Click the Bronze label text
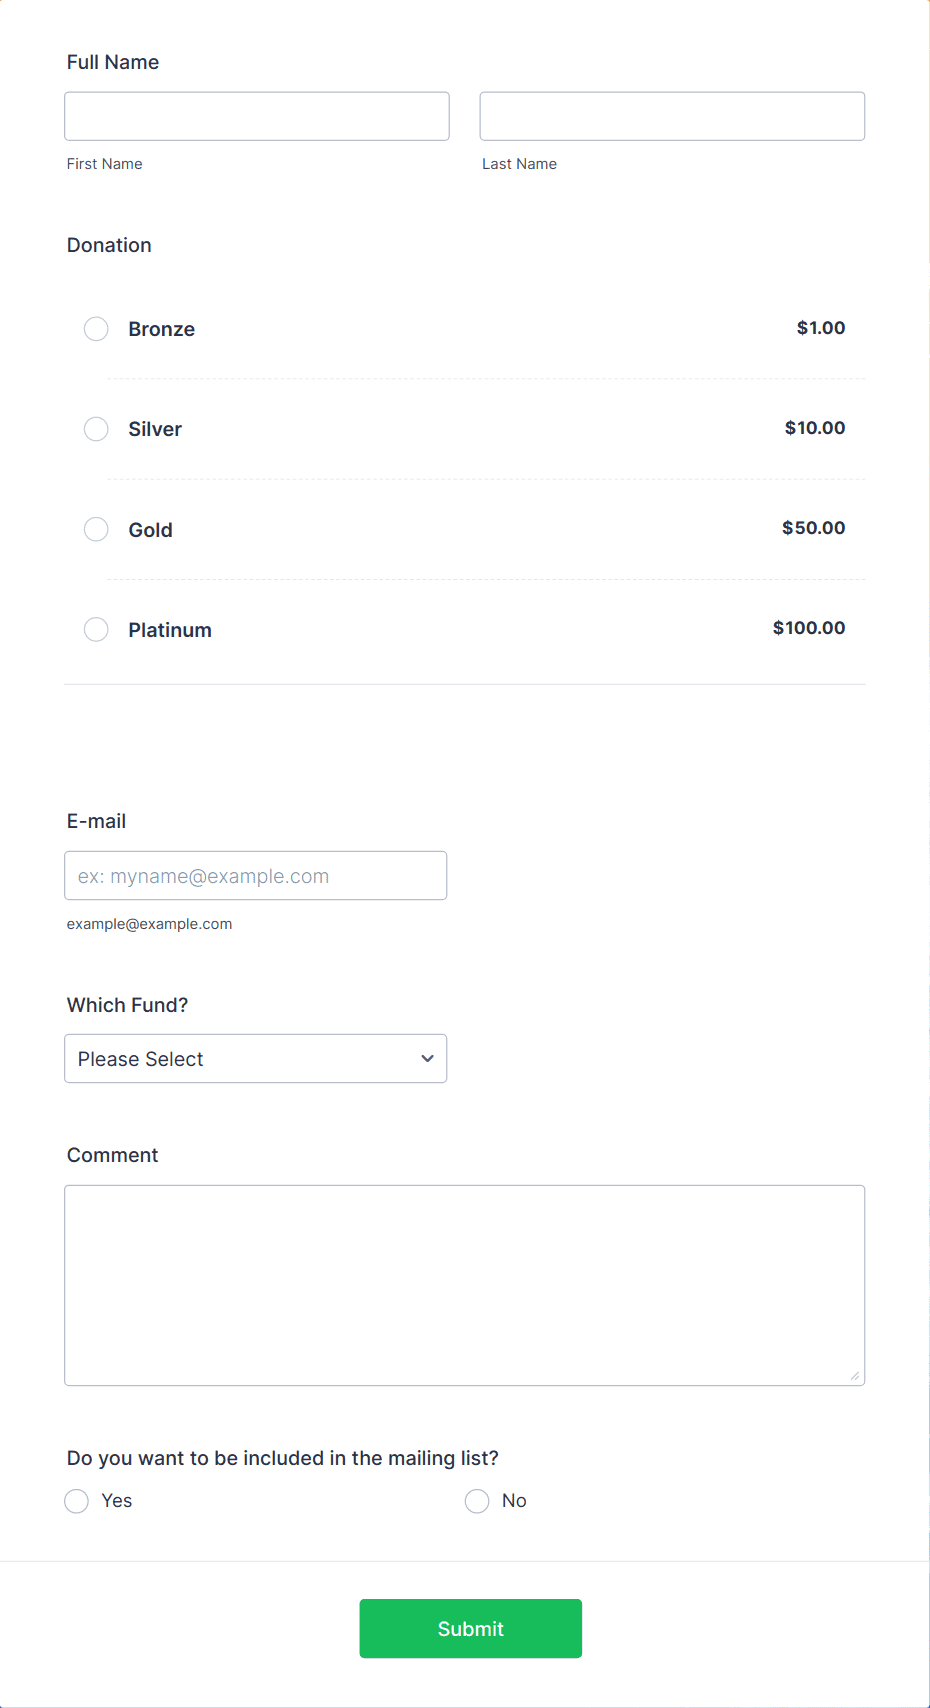 coord(162,329)
